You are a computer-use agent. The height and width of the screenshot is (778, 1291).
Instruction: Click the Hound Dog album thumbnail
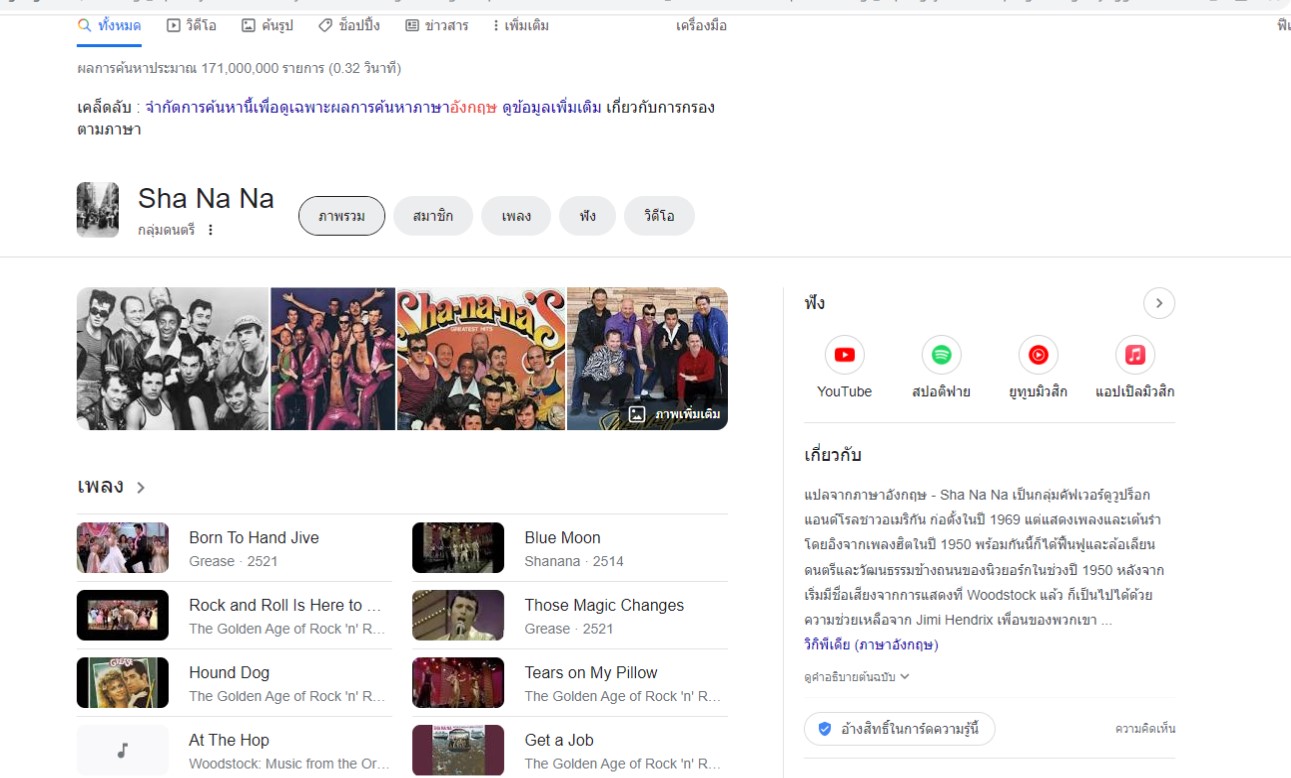(123, 683)
